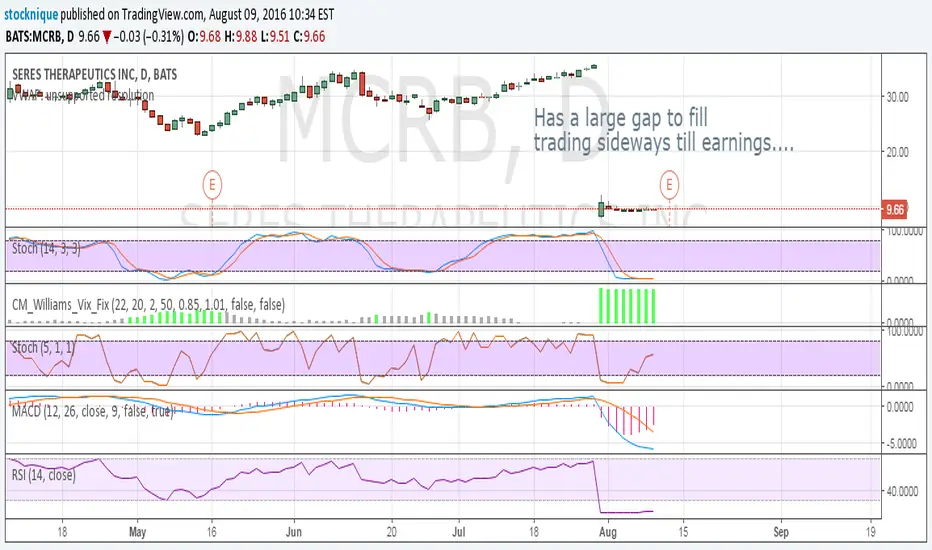The width and height of the screenshot is (932, 550).
Task: Click the BATS:MCRB, D symbol text
Action: (39, 37)
